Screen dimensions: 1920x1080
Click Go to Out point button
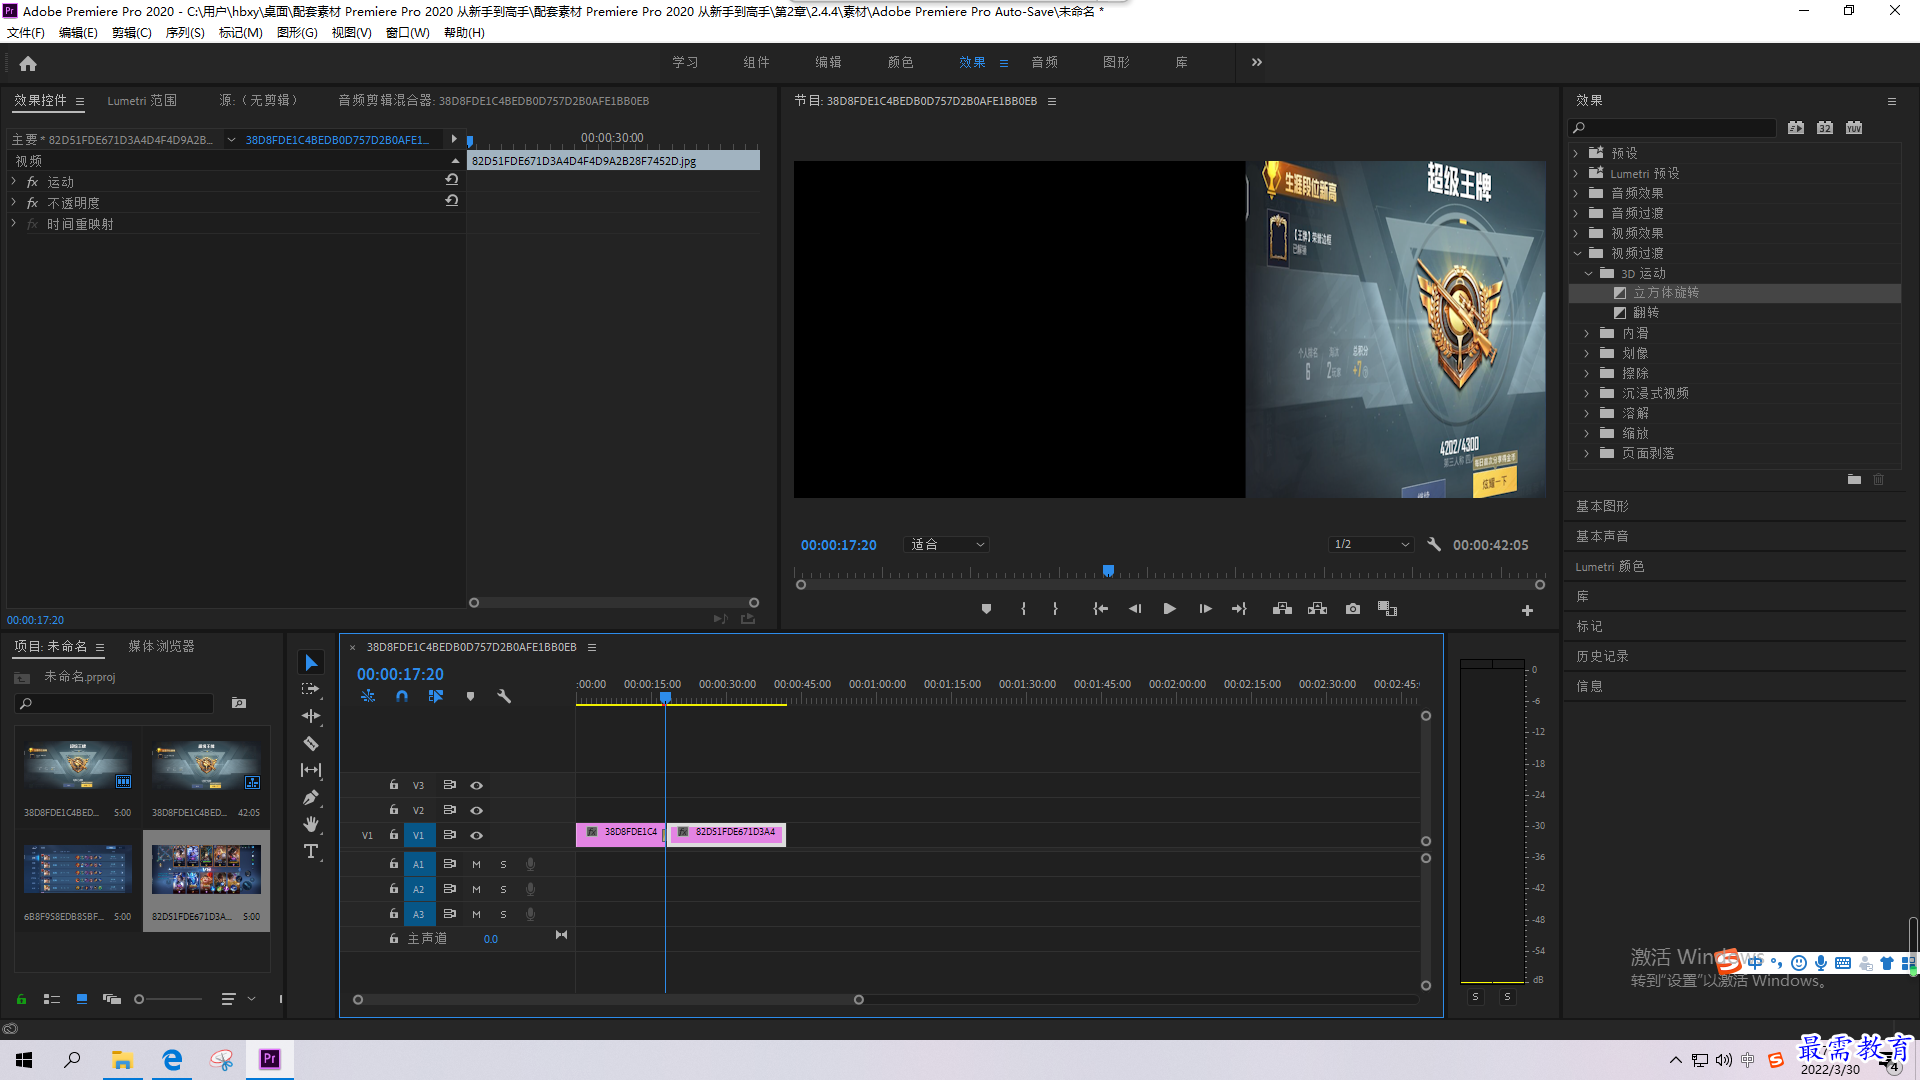click(1239, 609)
